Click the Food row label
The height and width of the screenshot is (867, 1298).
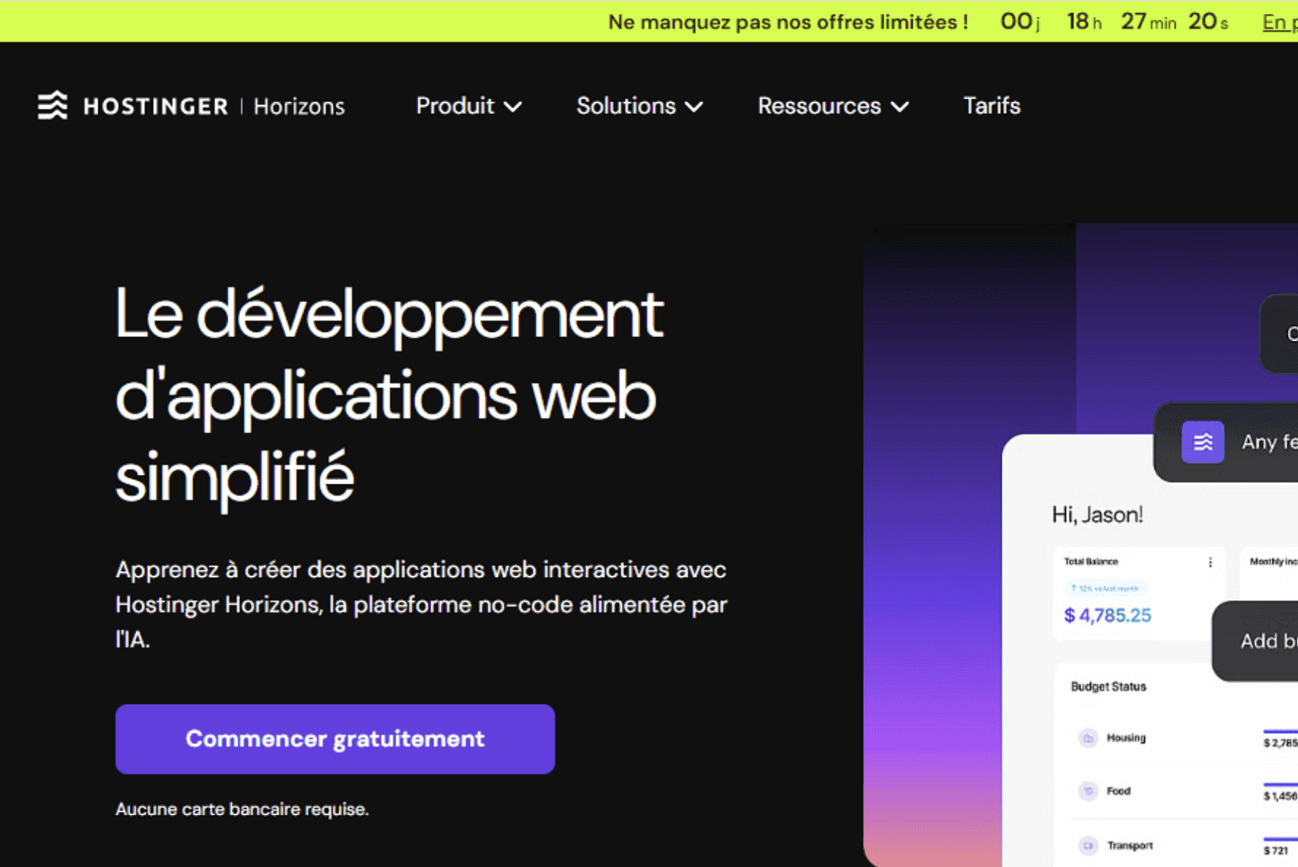[x=1118, y=791]
